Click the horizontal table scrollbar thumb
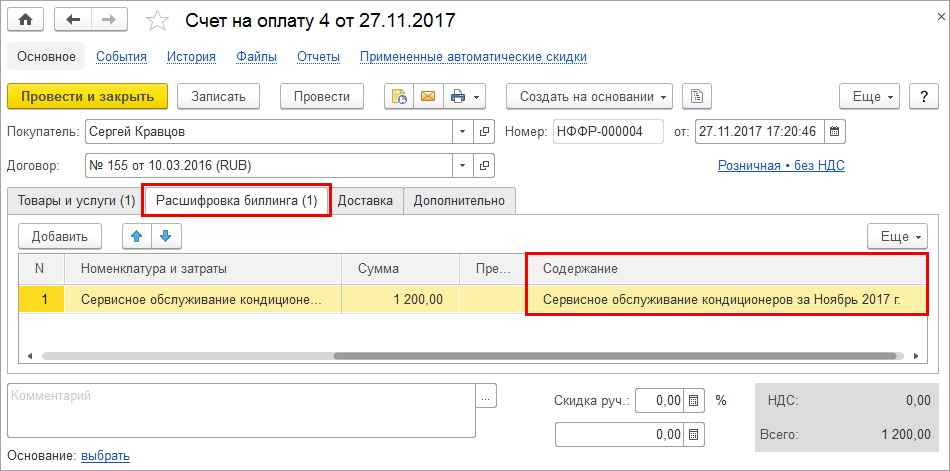Screen dimensions: 950x471 coord(616,356)
